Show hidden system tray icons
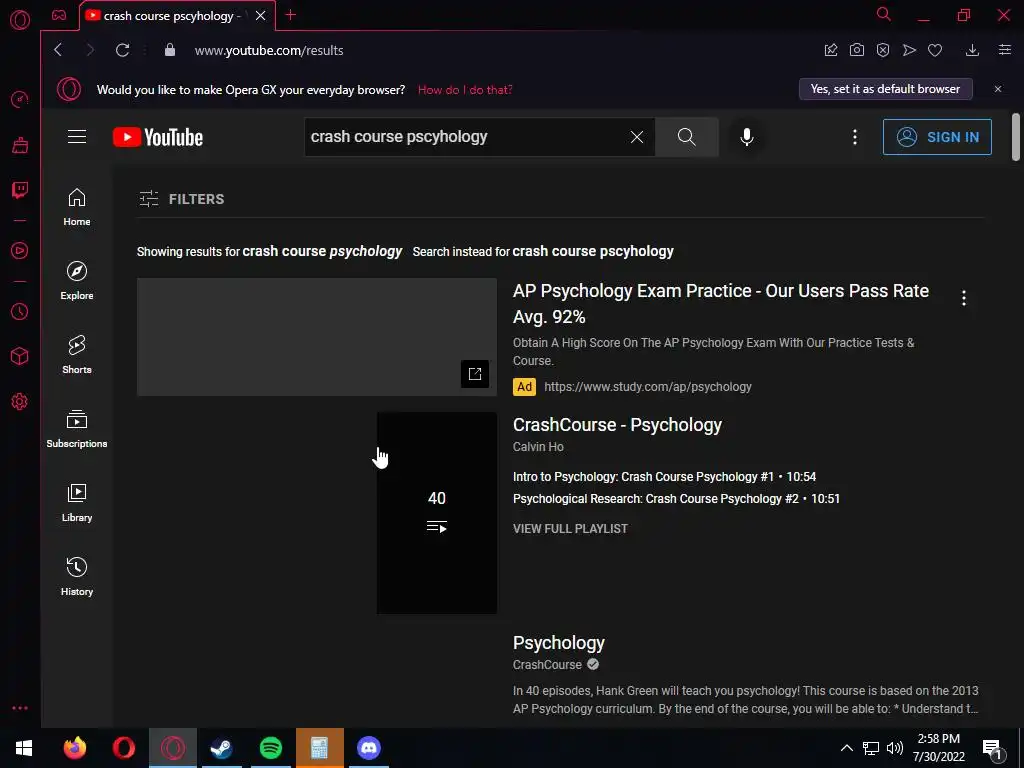 tap(846, 748)
